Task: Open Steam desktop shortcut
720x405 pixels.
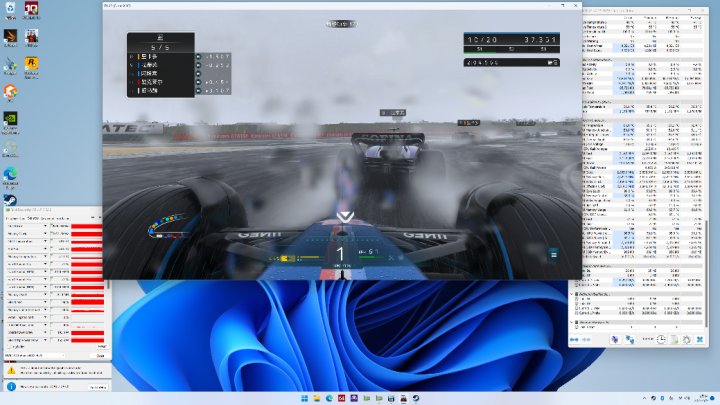Action: tap(10, 200)
